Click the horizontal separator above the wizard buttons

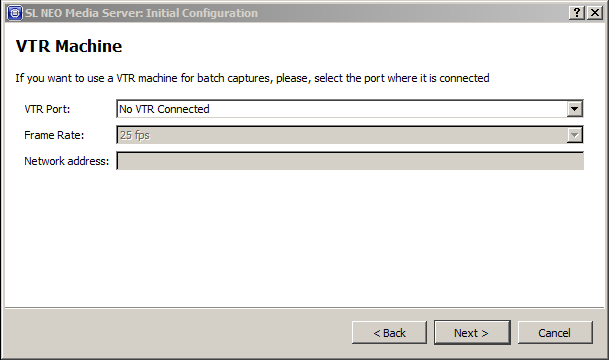(x=304, y=308)
